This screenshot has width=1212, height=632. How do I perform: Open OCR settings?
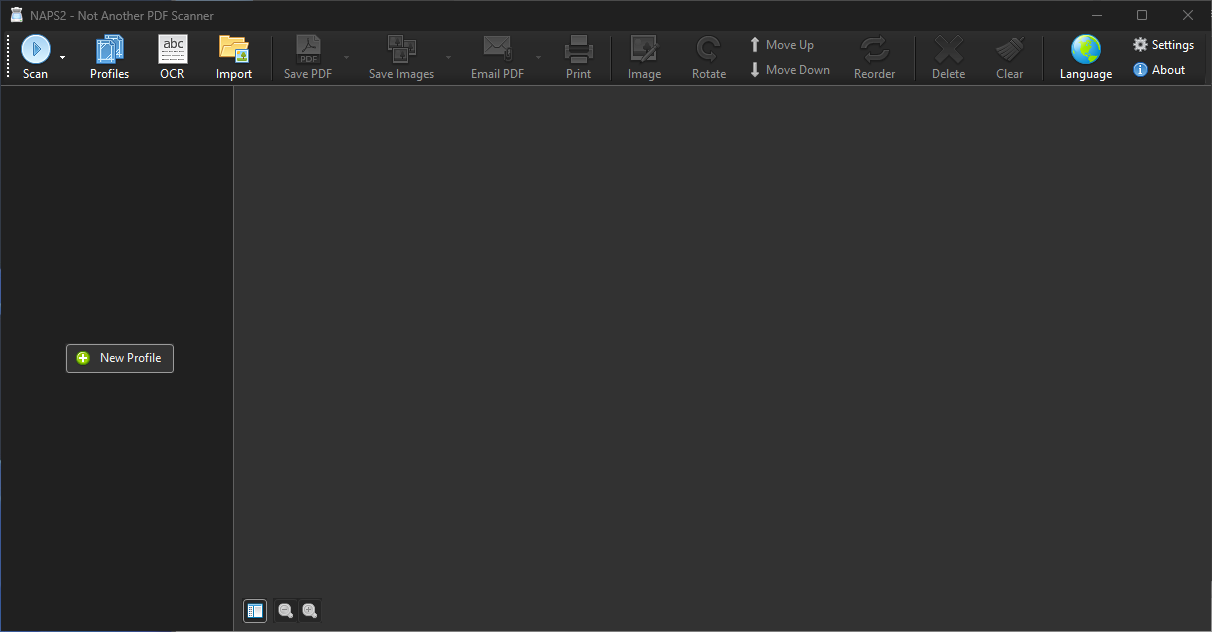[172, 57]
